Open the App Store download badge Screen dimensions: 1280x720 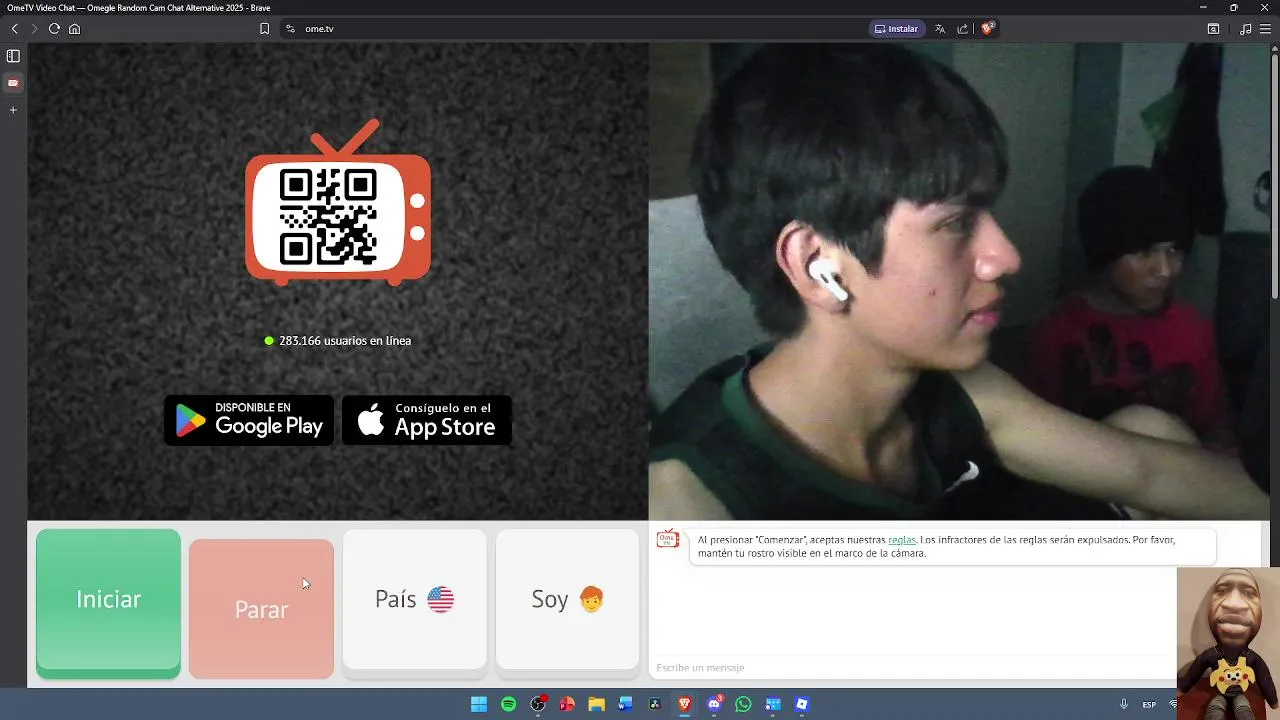427,420
